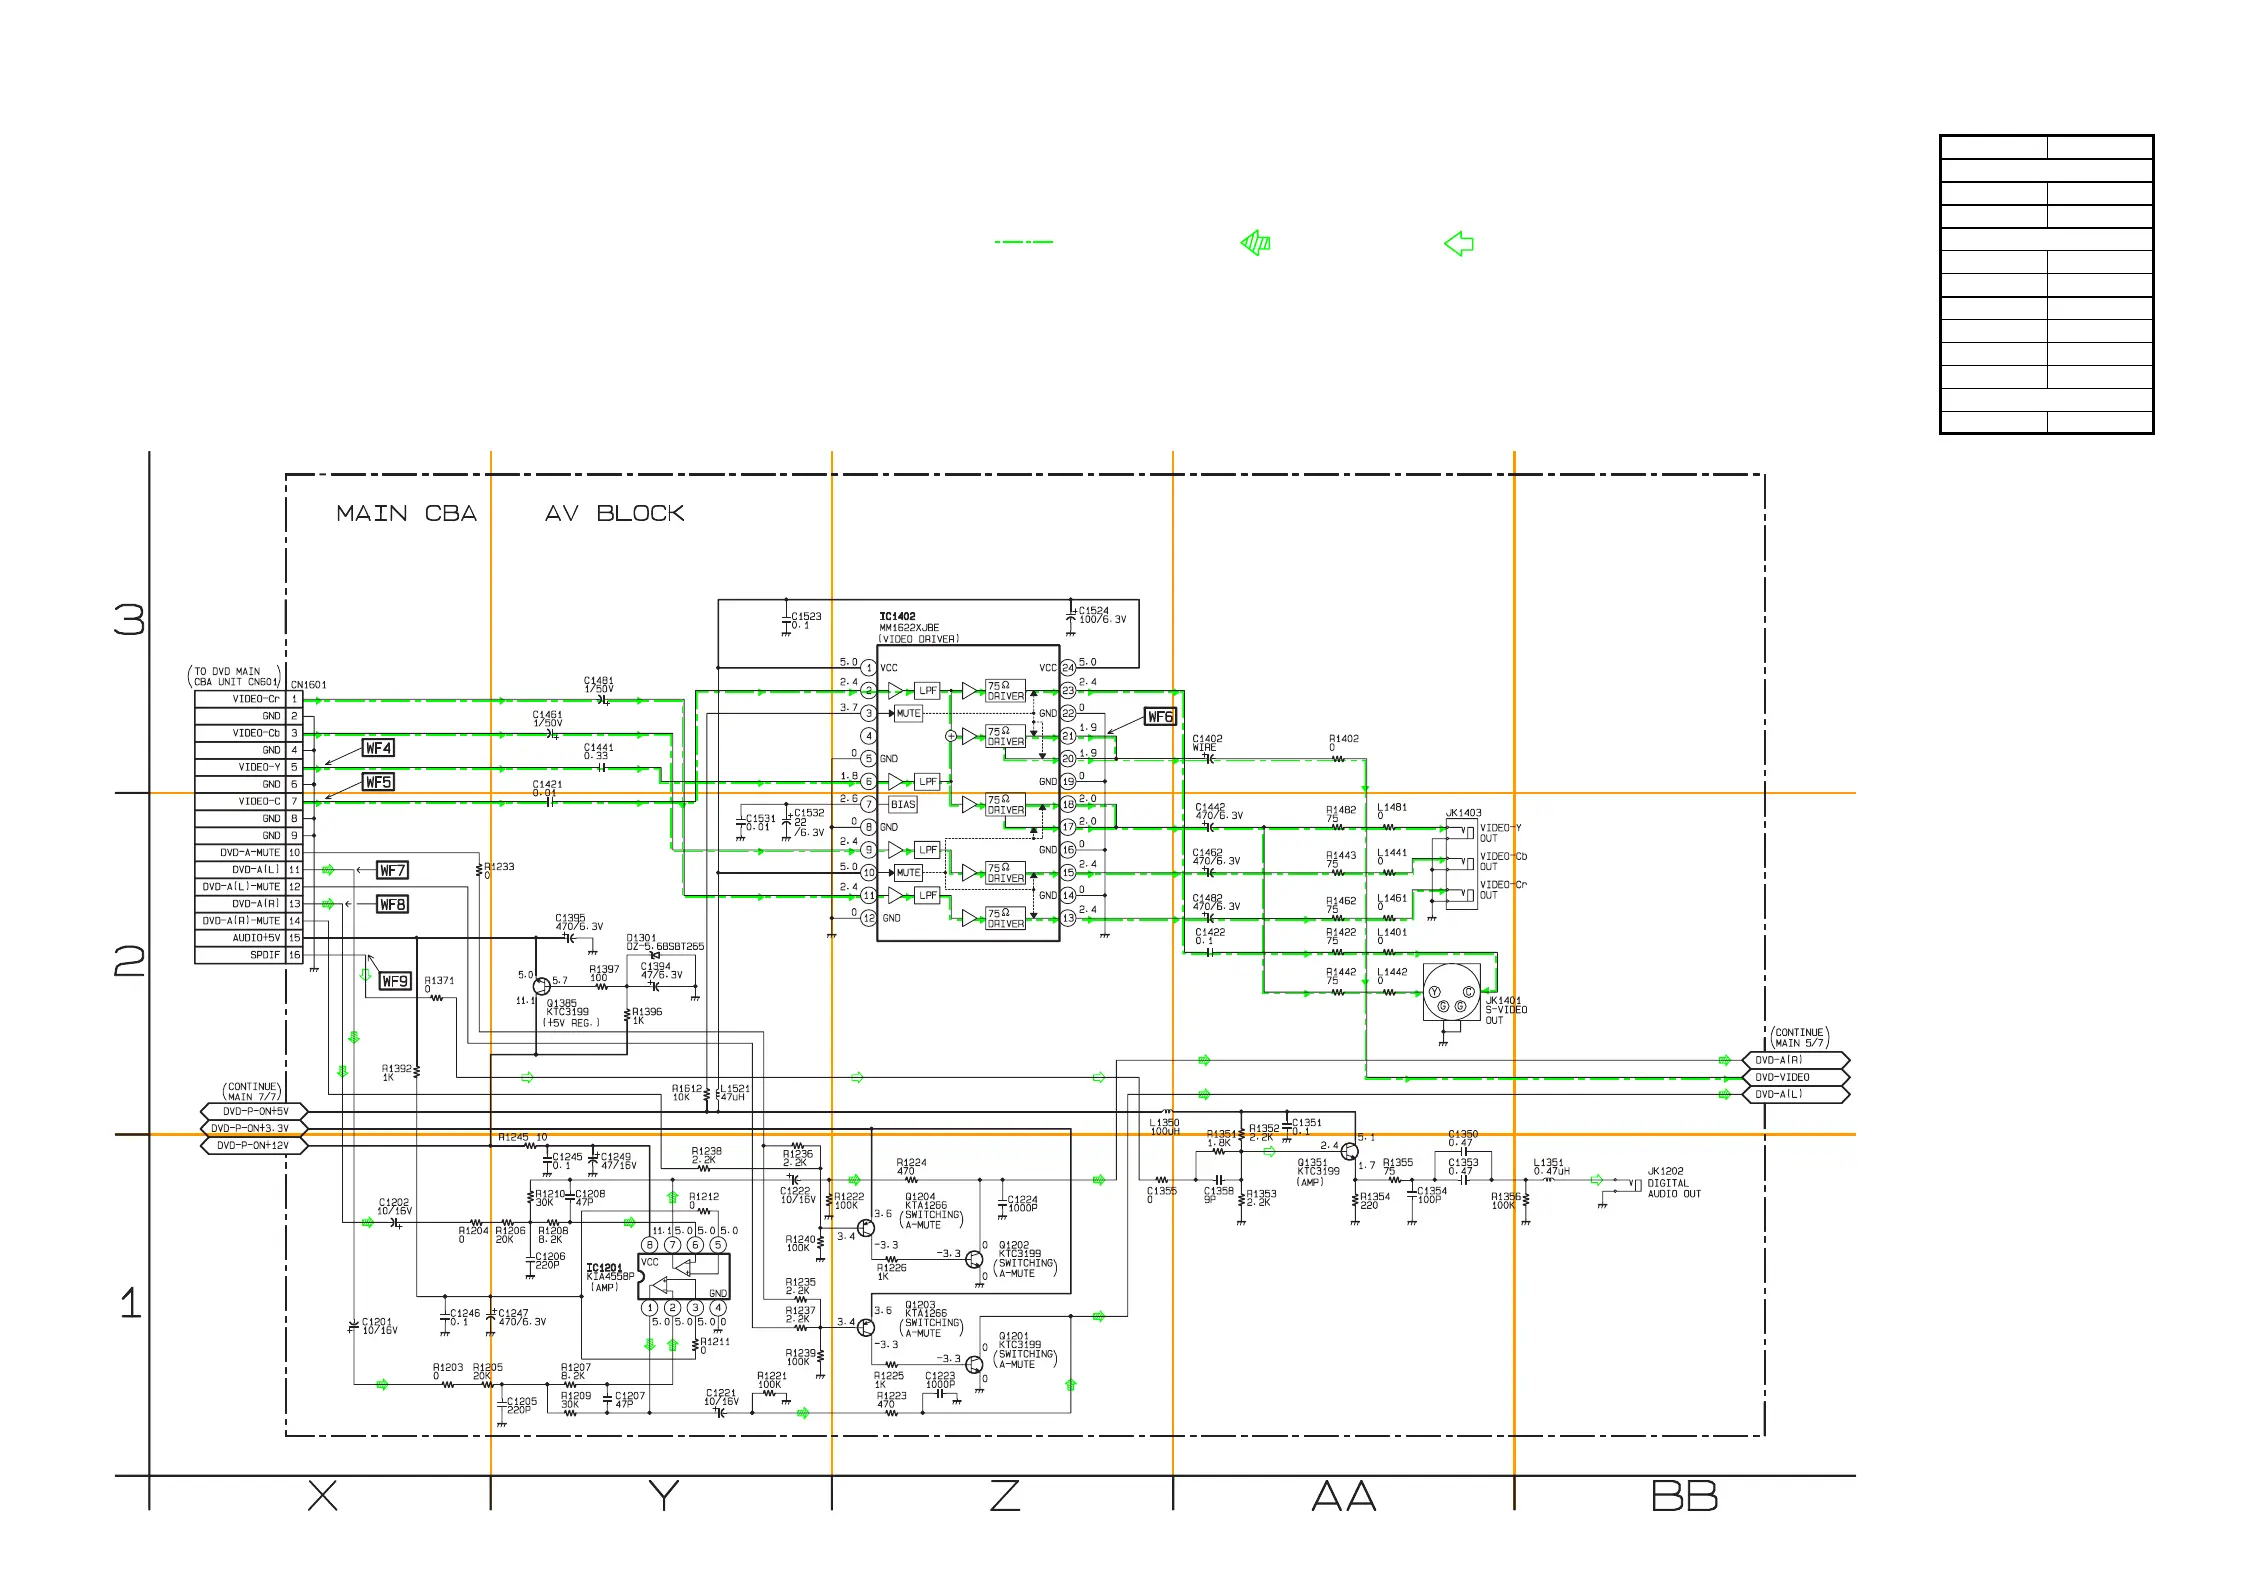Click the WF6 waveform marker box
2268x1588 pixels.
1160,717
